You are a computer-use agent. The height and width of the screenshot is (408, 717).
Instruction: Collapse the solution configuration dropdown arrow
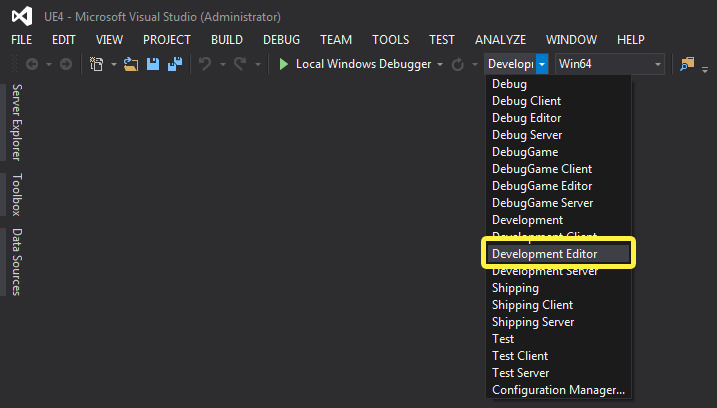pyautogui.click(x=542, y=64)
